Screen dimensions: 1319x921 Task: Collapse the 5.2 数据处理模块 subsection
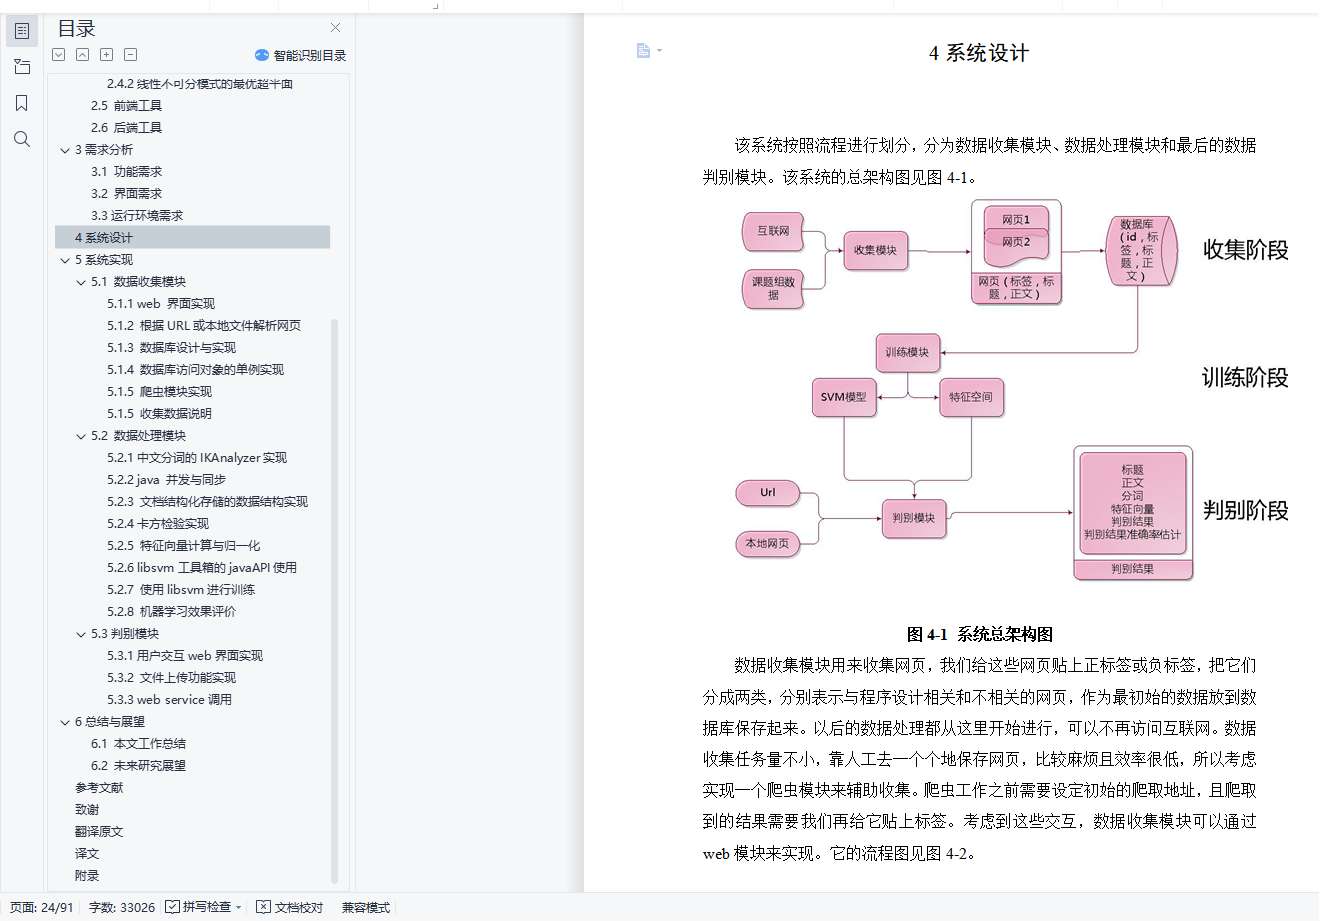(81, 436)
